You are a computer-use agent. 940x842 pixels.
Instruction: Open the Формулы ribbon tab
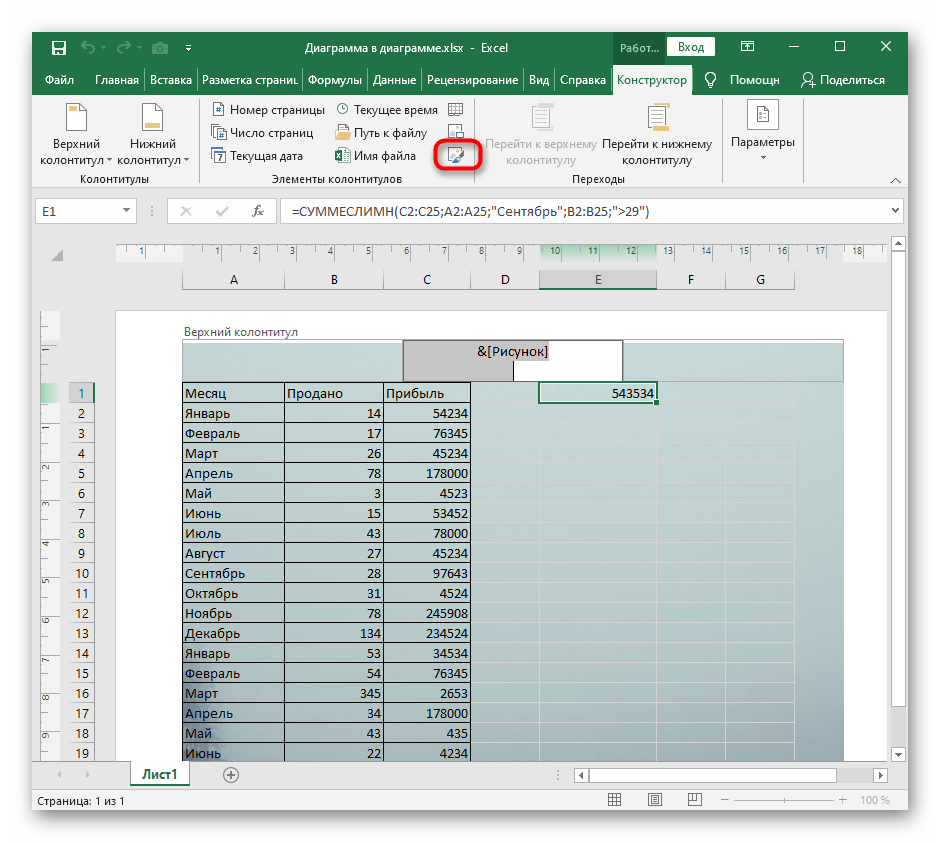[335, 80]
